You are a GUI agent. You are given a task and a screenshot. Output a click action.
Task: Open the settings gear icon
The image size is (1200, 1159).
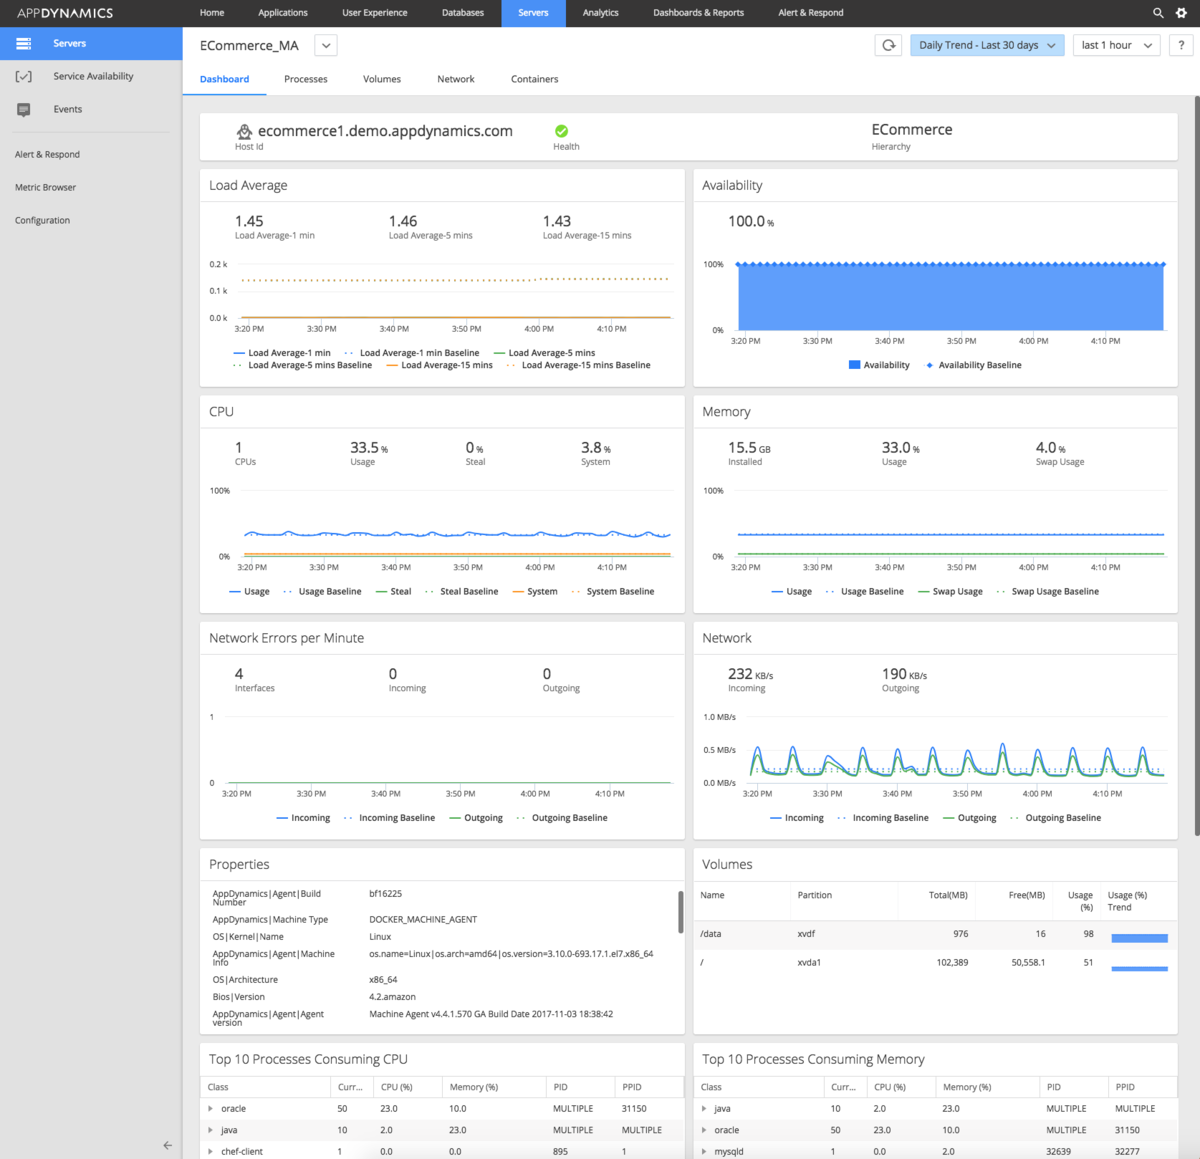click(x=1181, y=13)
